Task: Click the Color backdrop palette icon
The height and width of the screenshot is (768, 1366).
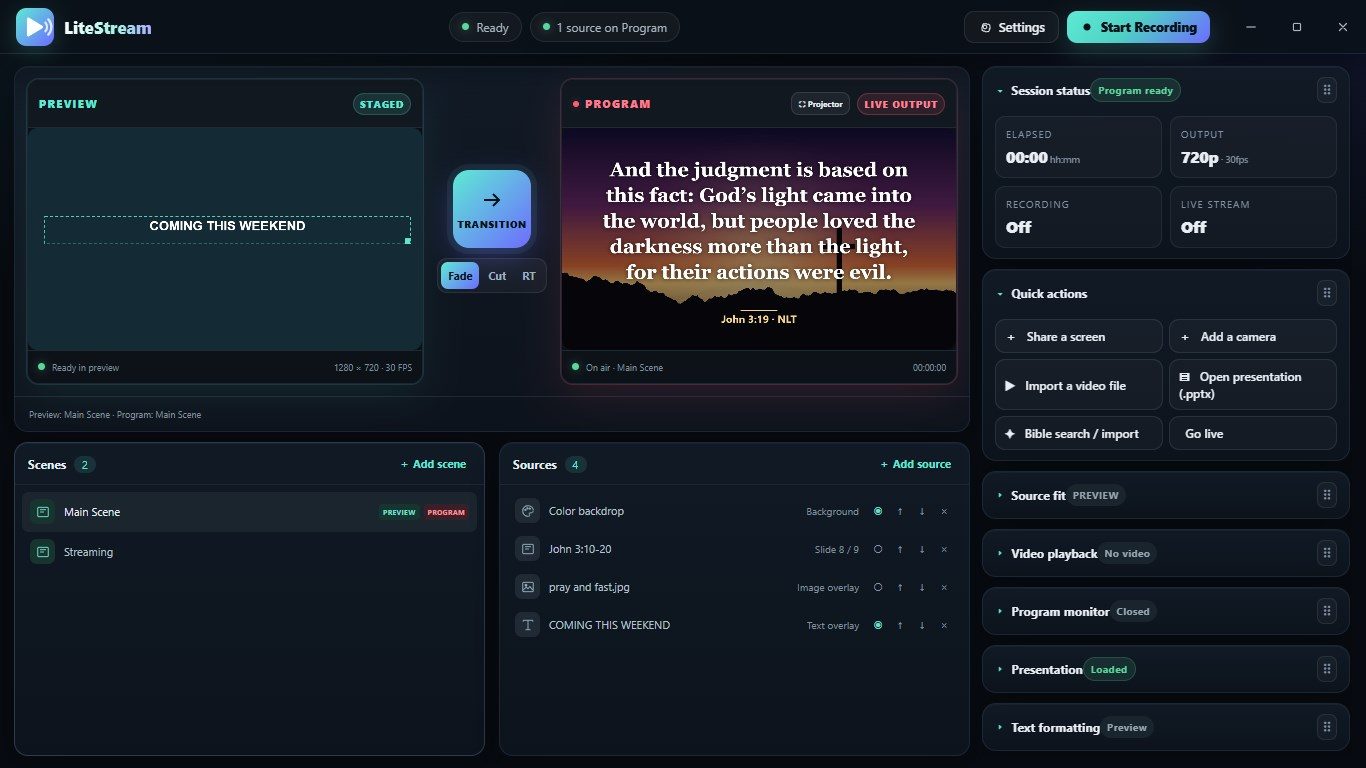Action: 527,511
